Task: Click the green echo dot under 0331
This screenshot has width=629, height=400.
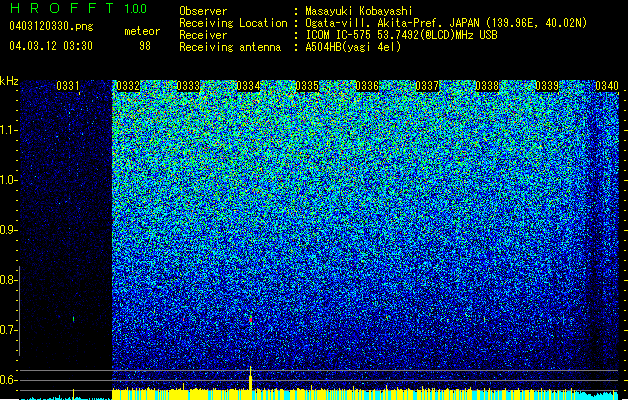Action: click(73, 319)
